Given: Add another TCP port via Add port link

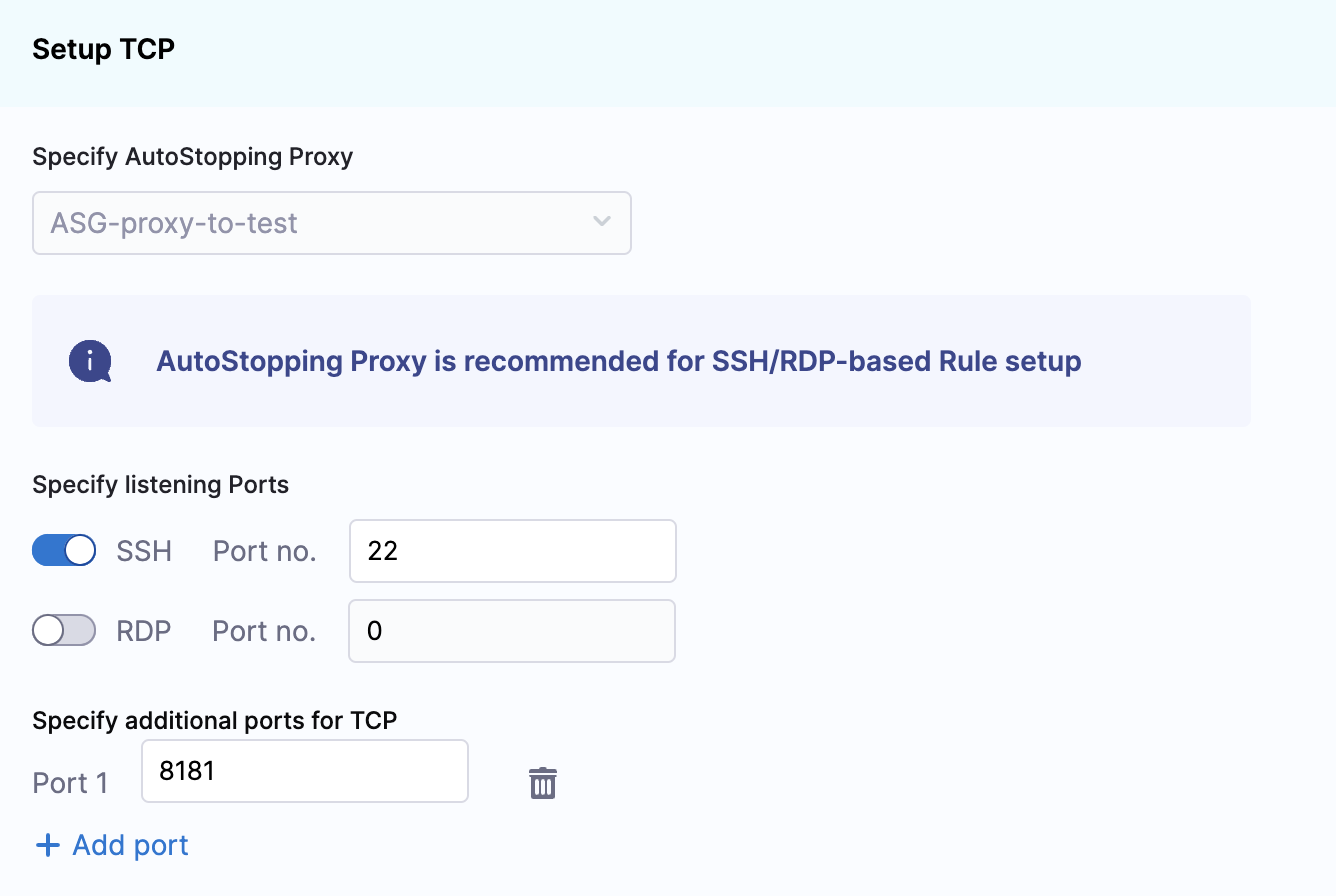Looking at the screenshot, I should click(112, 846).
